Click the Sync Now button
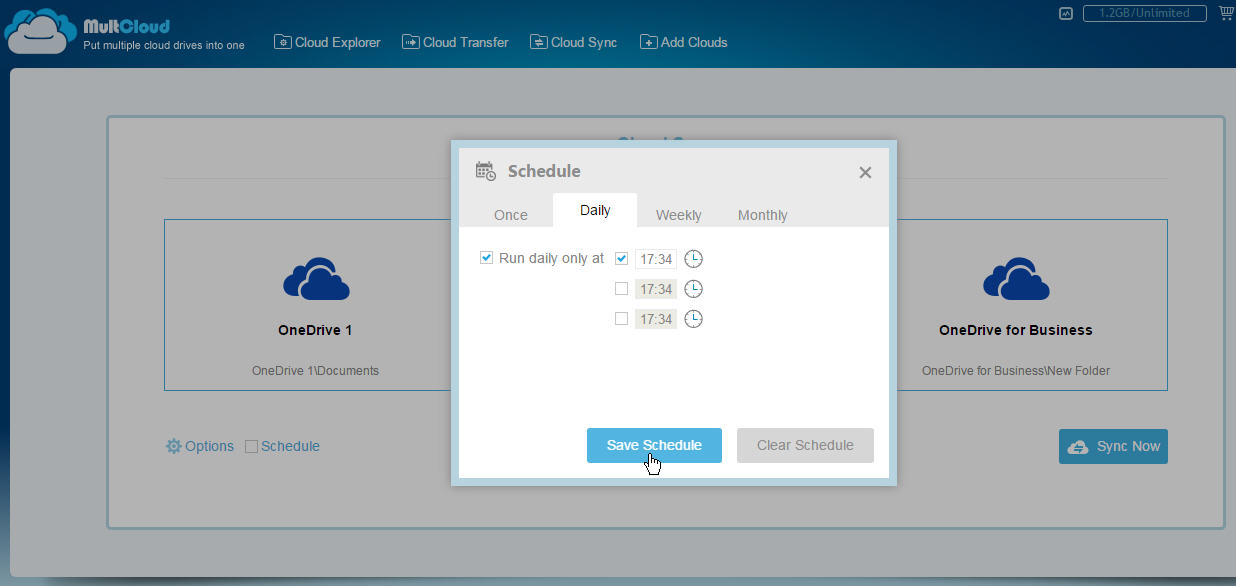The height and width of the screenshot is (586, 1236). (x=1113, y=446)
